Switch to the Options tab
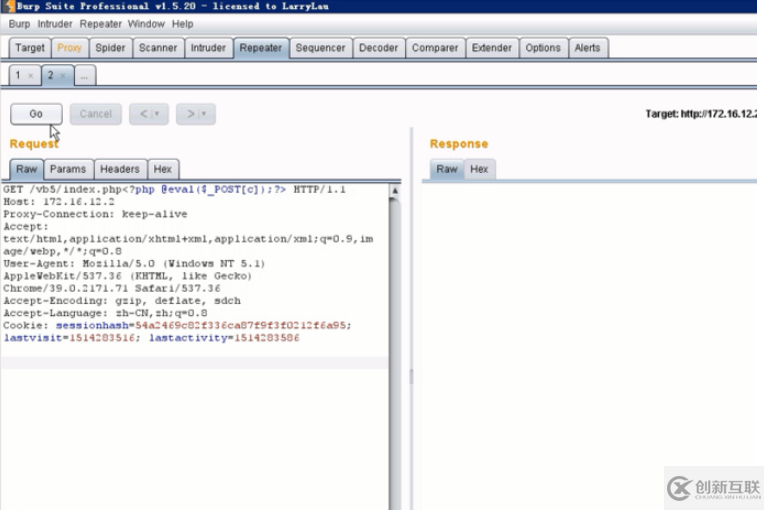 pos(543,48)
